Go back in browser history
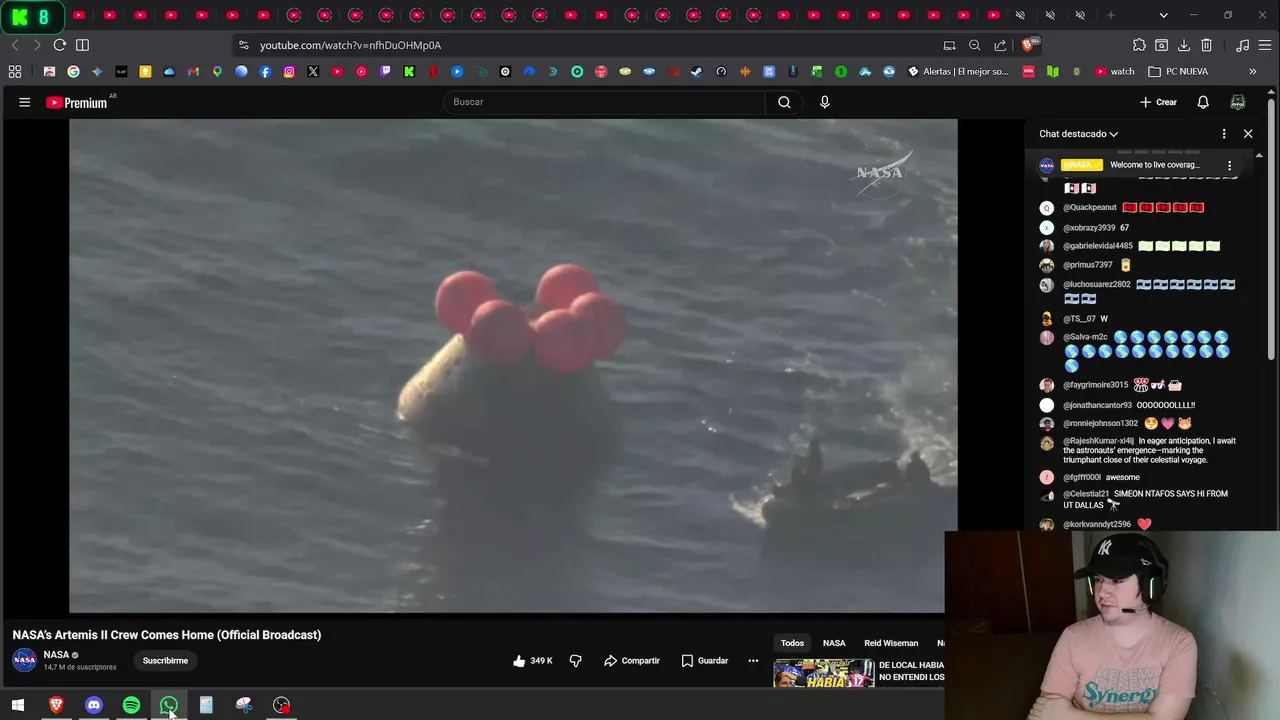Image resolution: width=1280 pixels, height=720 pixels. point(15,45)
